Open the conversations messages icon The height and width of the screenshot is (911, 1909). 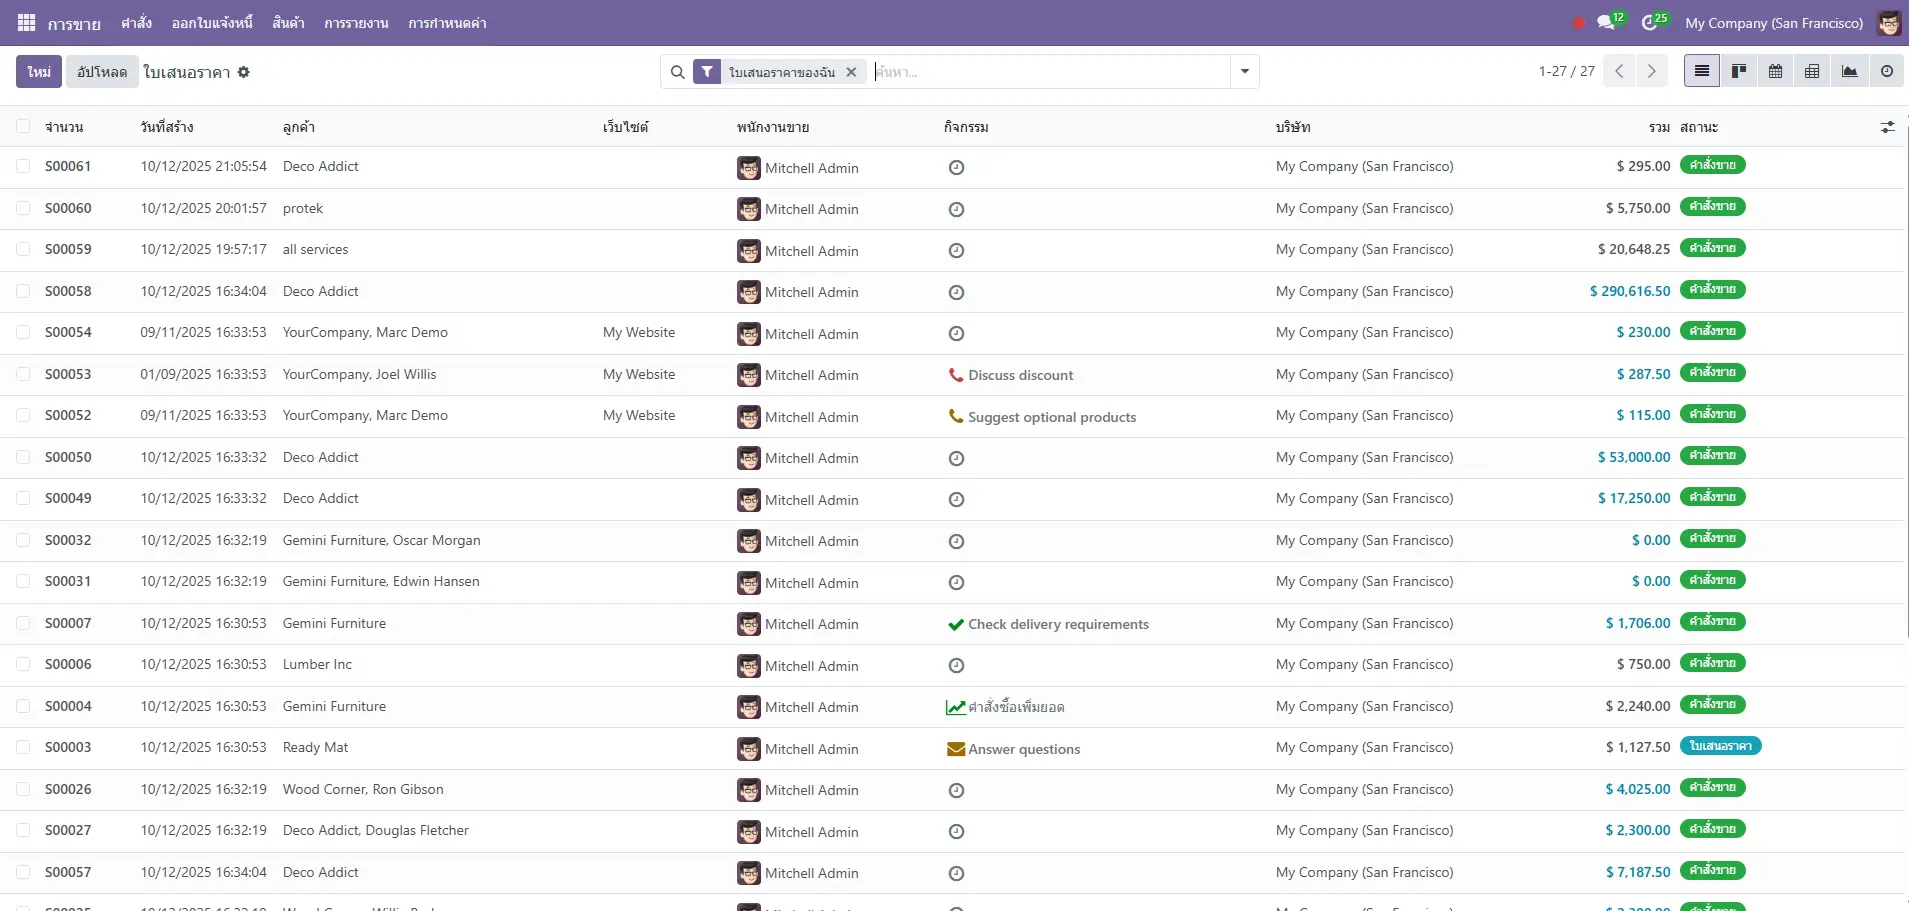click(1606, 22)
